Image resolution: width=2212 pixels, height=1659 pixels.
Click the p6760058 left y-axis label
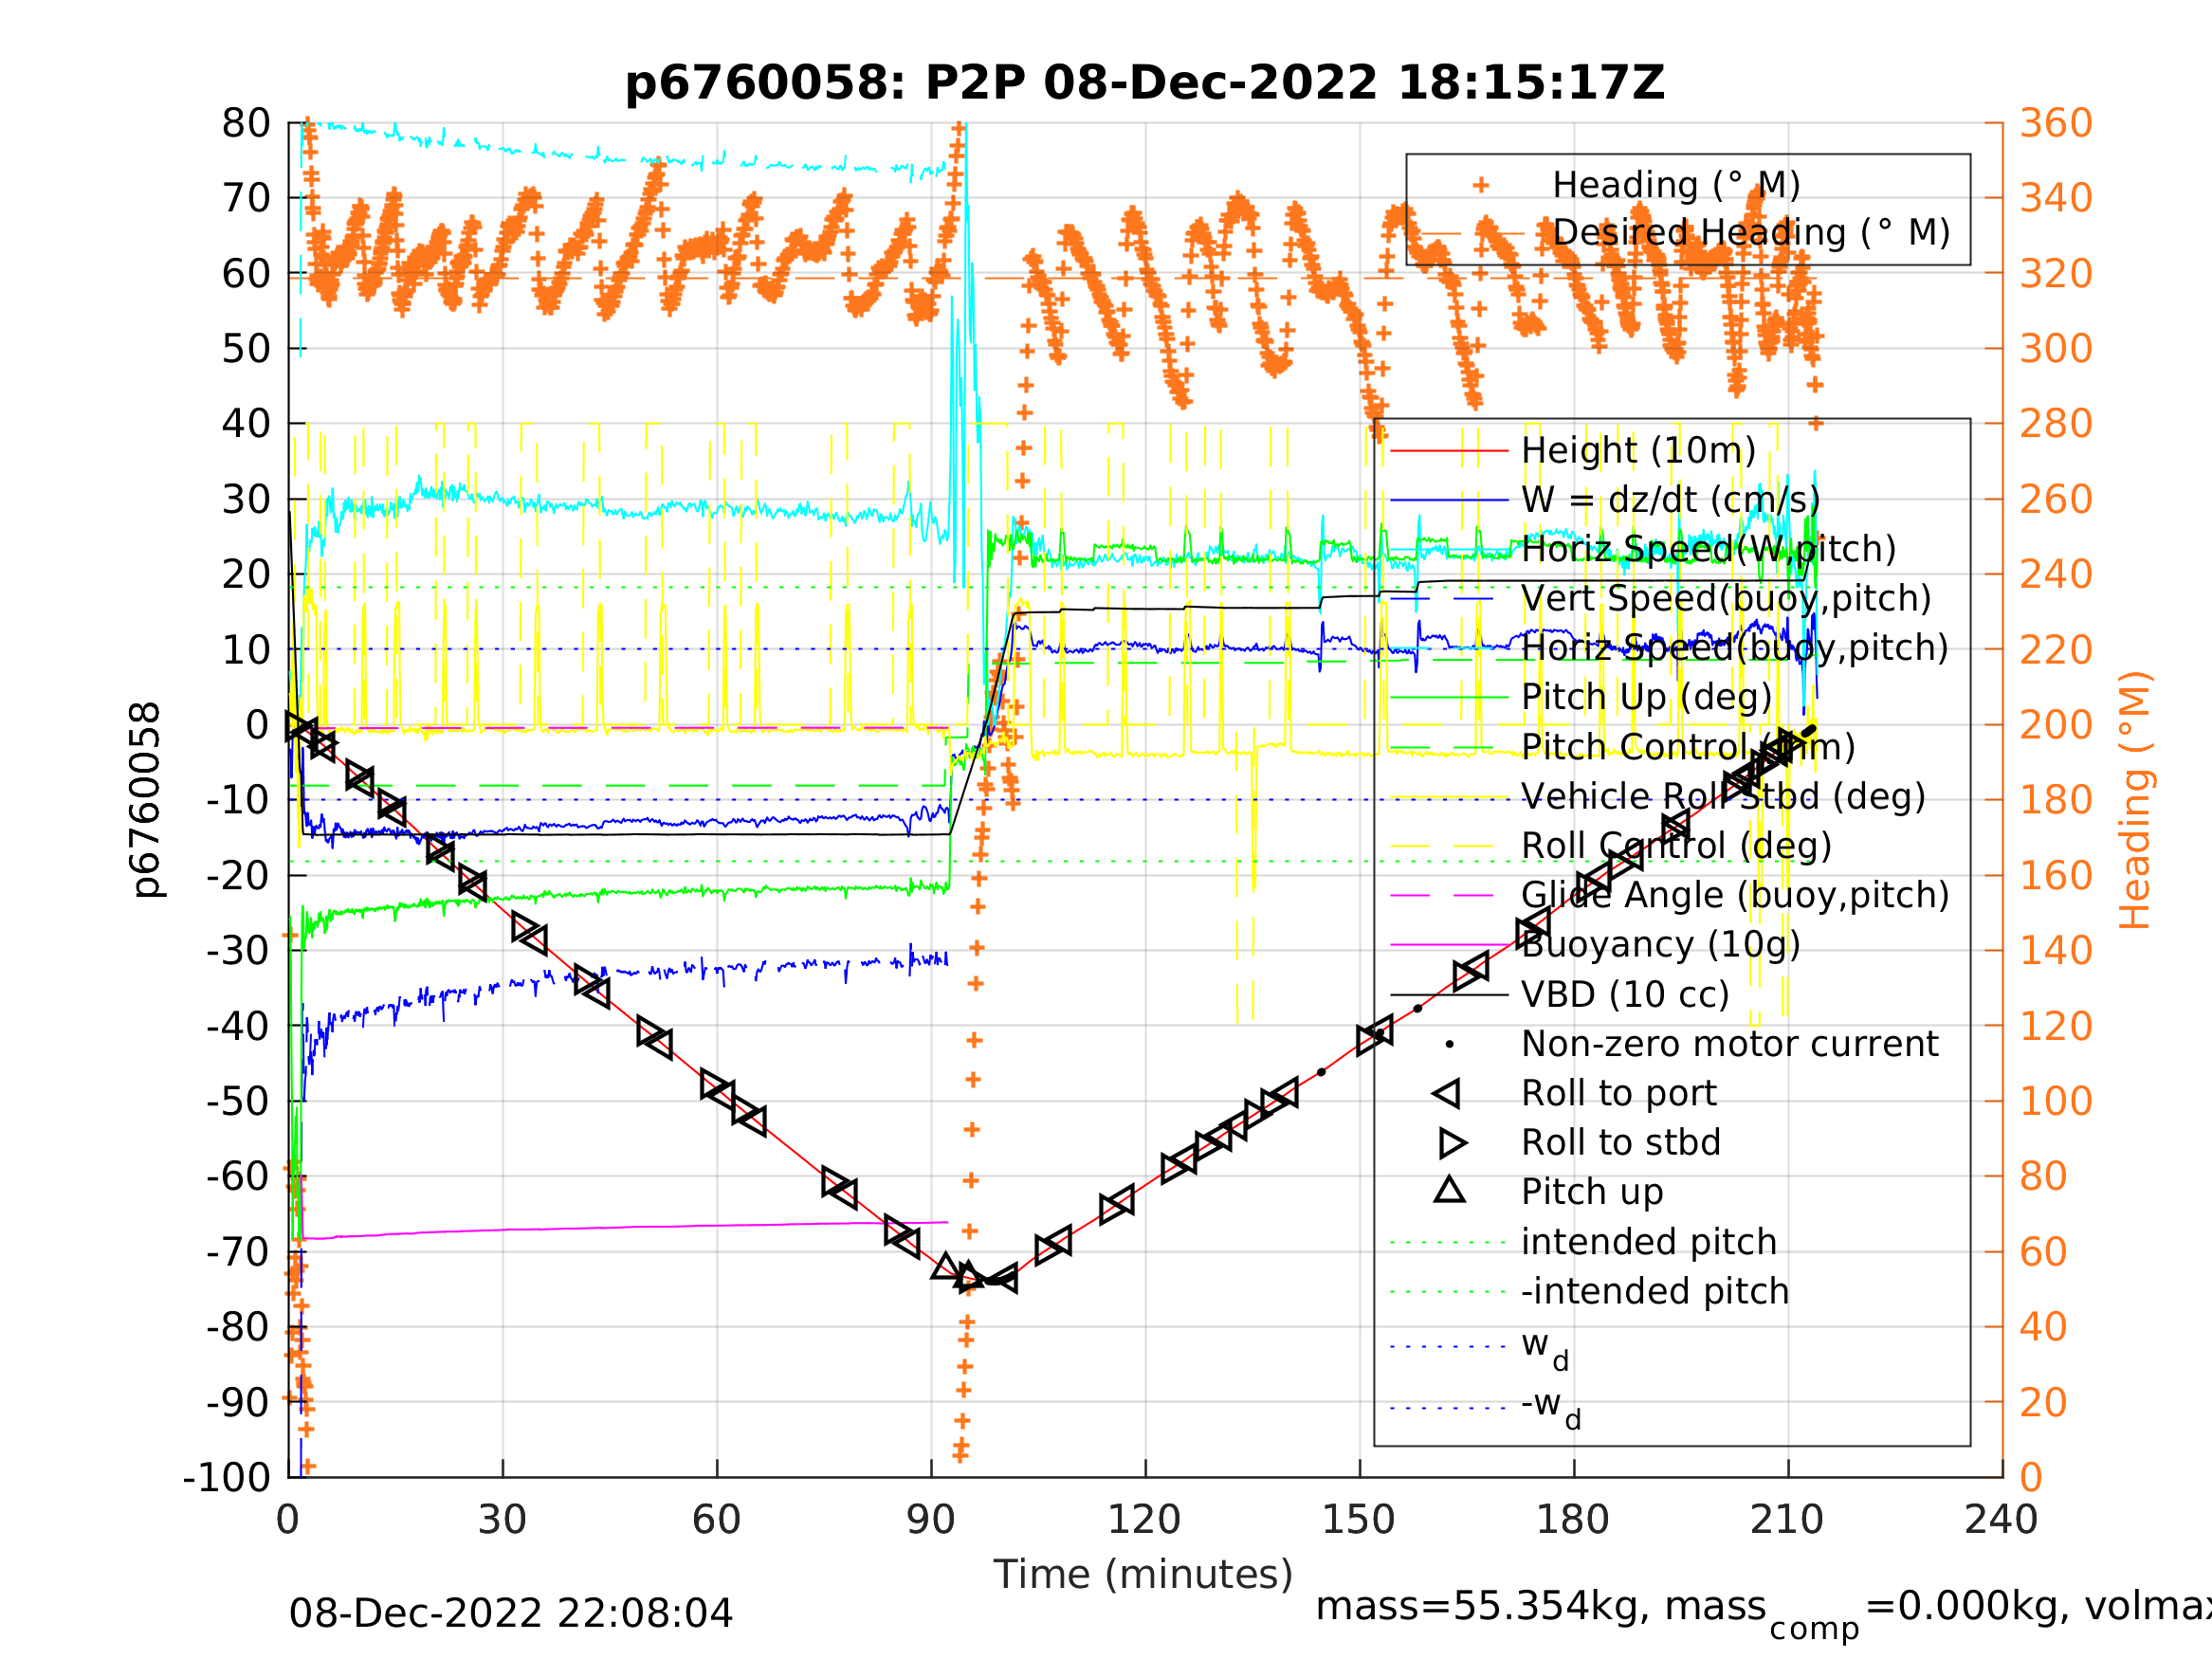[x=146, y=800]
